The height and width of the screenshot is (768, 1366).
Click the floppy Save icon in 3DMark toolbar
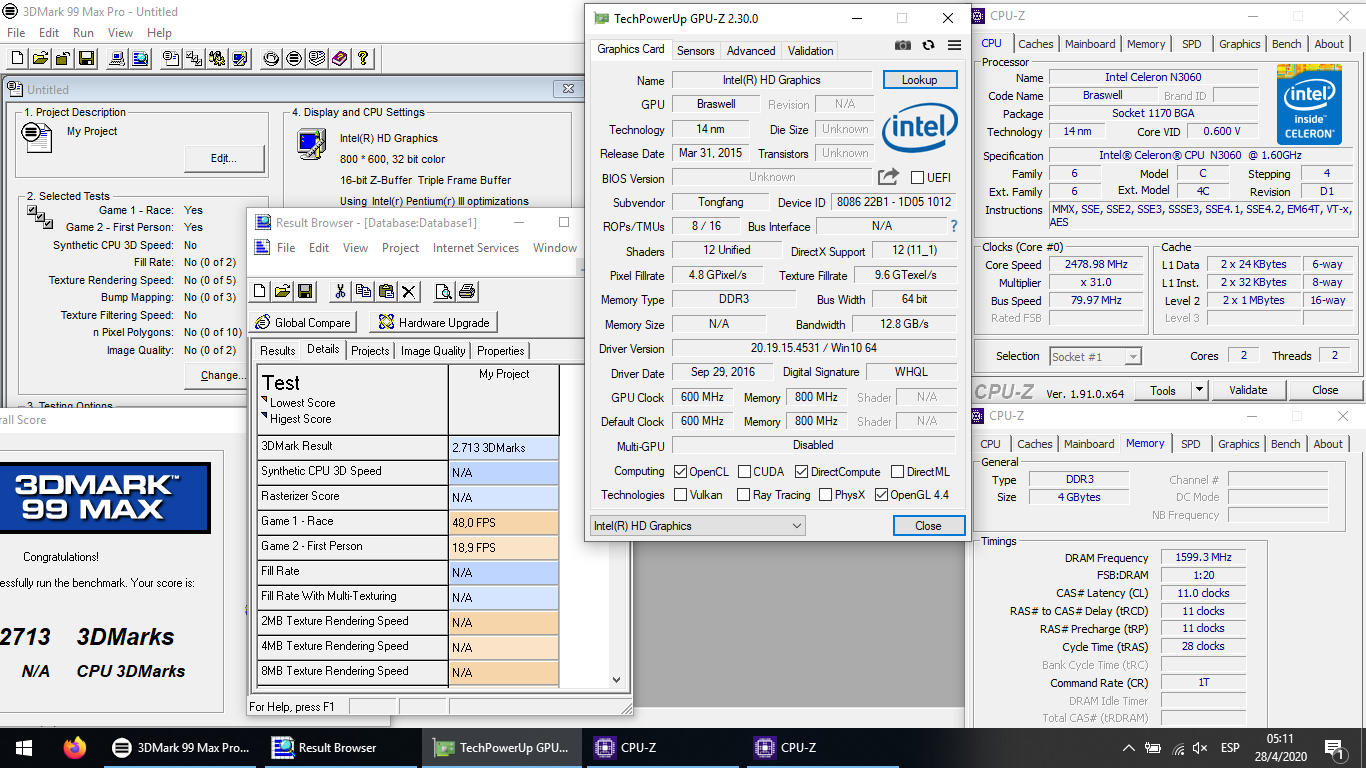86,59
